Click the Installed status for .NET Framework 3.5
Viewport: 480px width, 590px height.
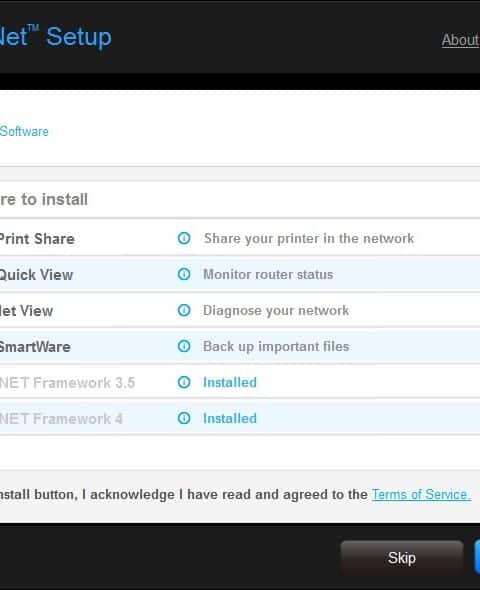[x=230, y=382]
